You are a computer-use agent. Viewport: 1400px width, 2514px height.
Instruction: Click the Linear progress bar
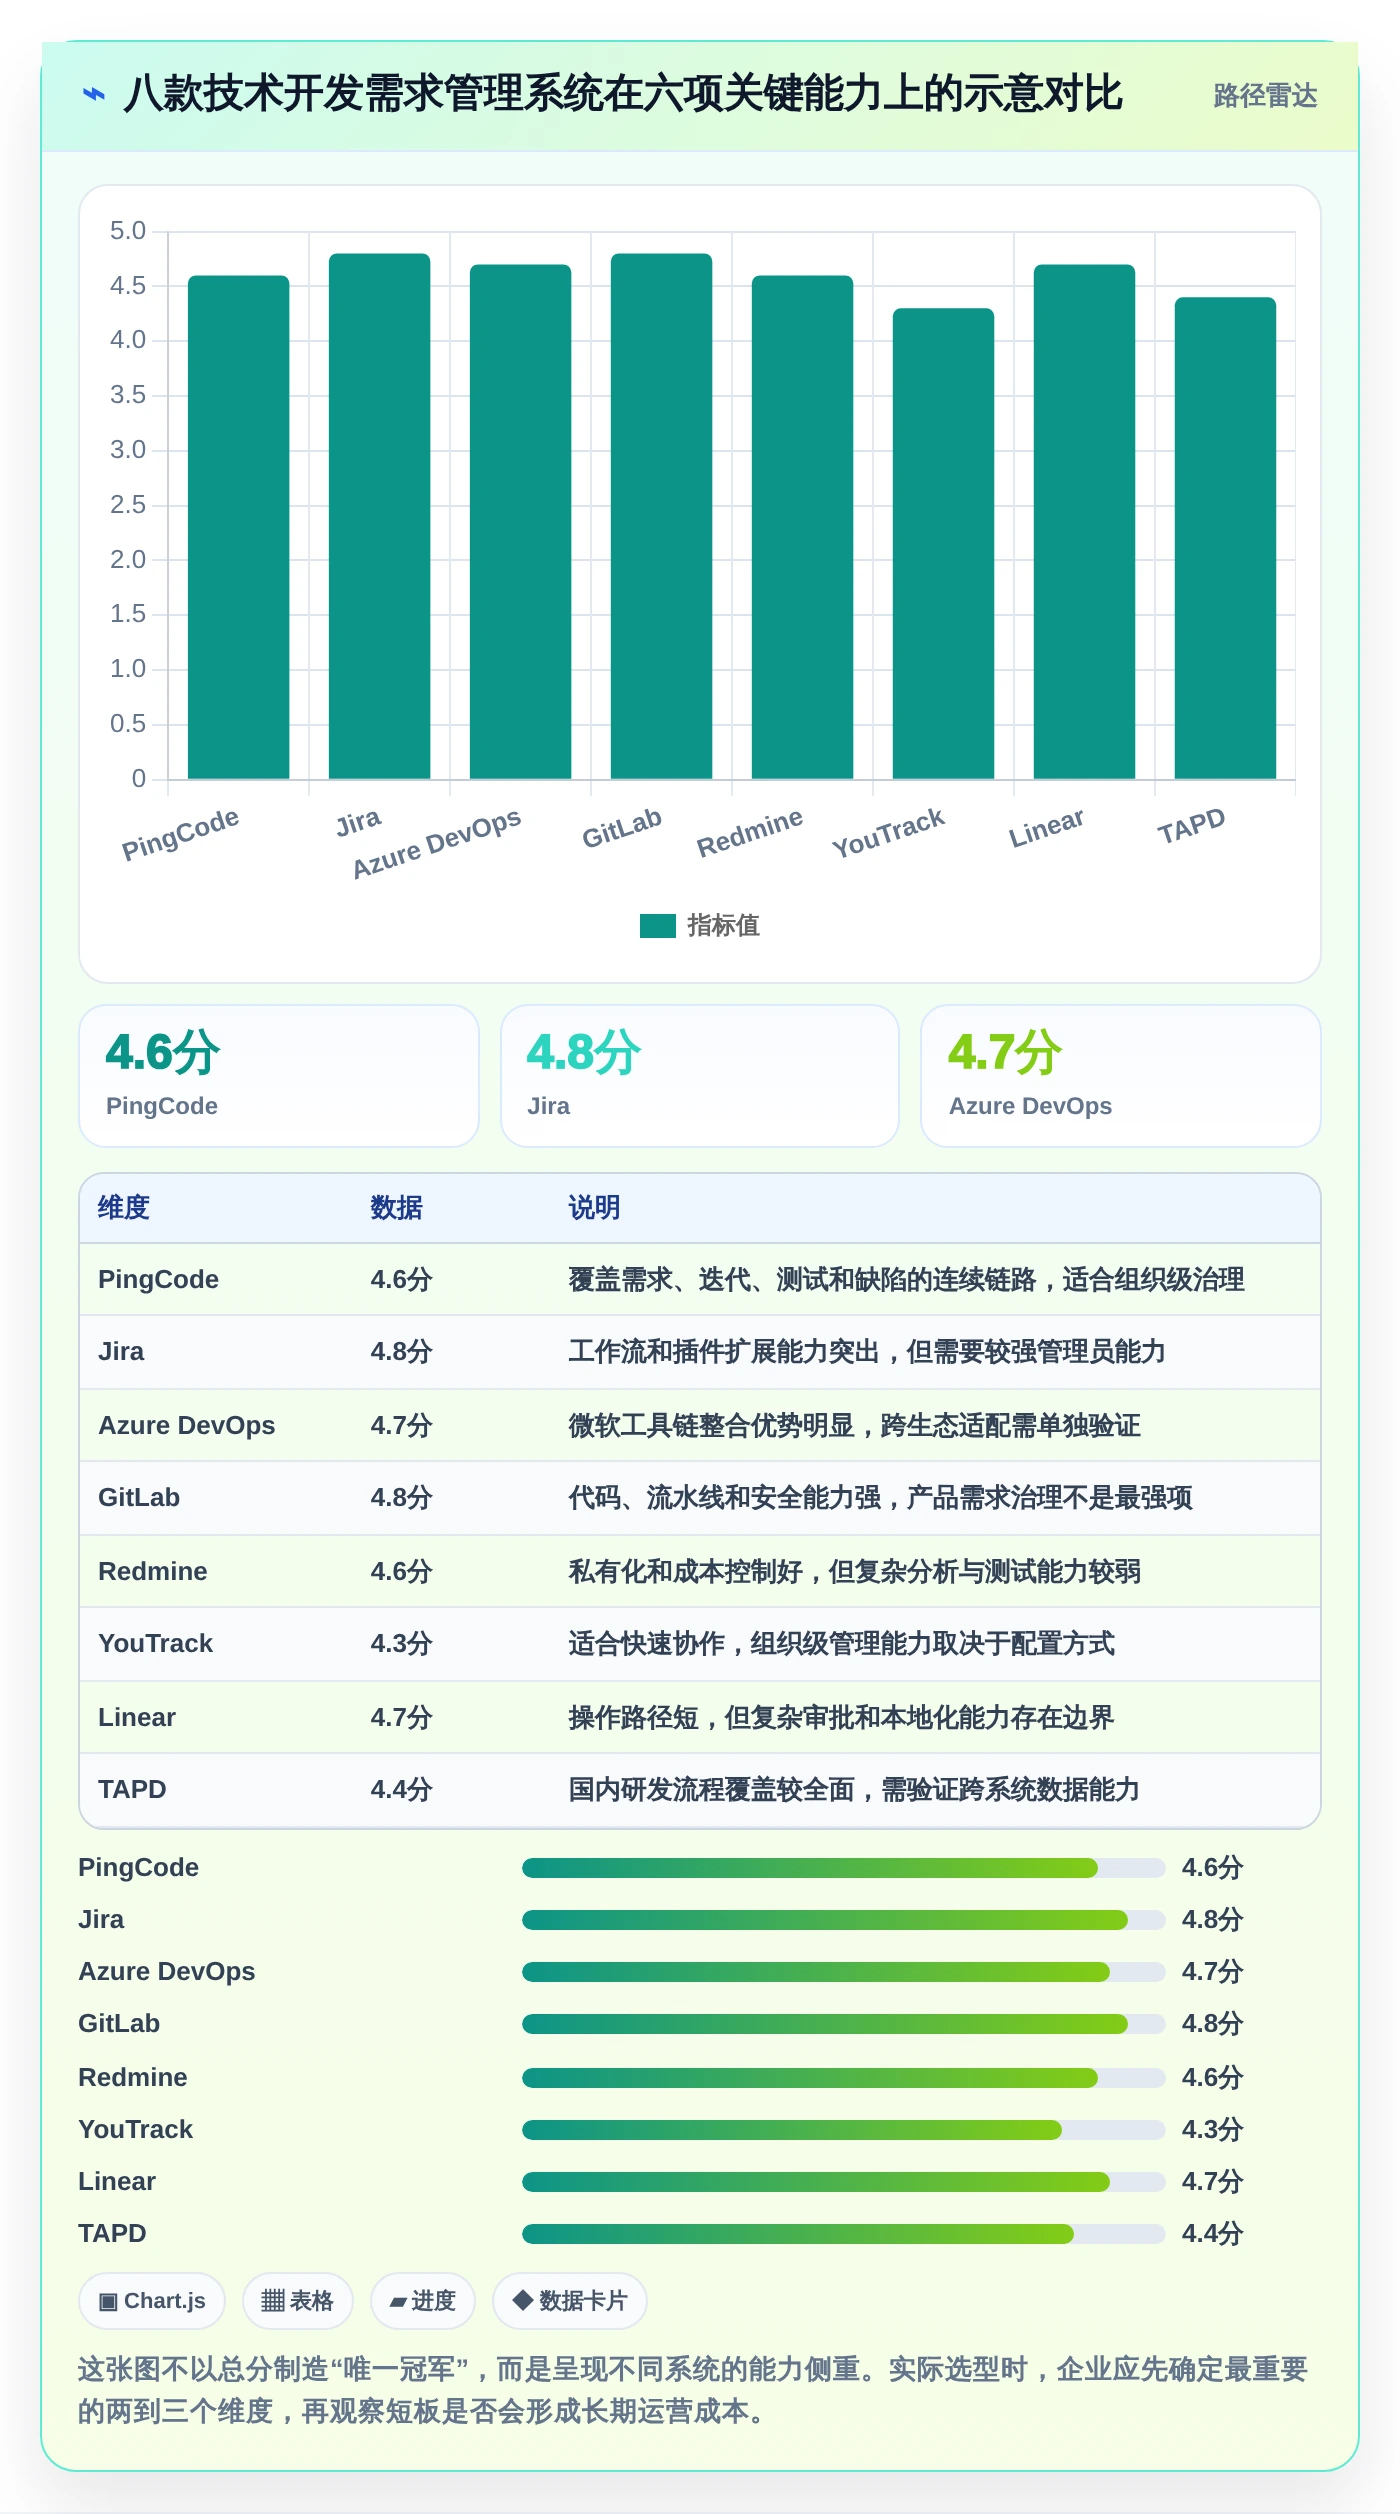click(x=844, y=2182)
